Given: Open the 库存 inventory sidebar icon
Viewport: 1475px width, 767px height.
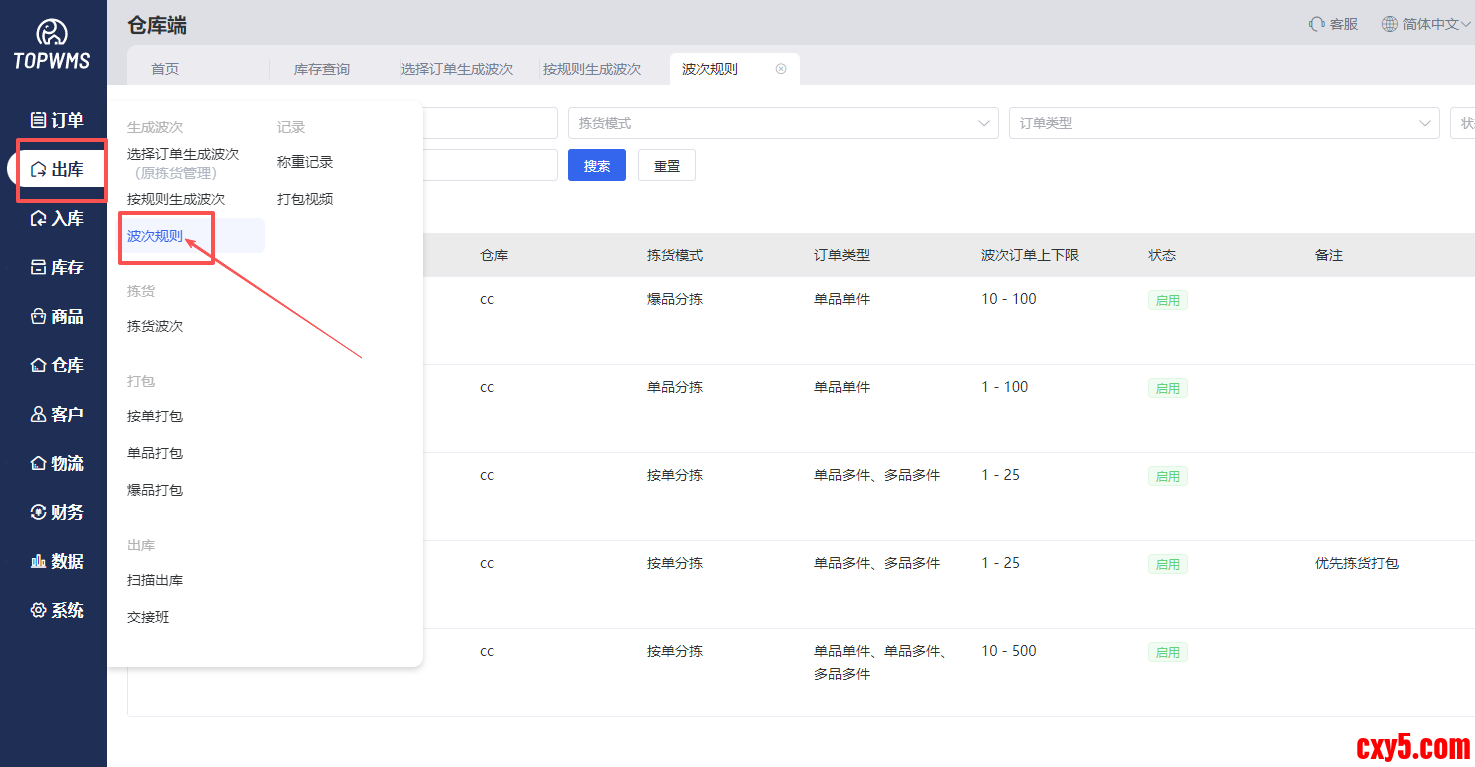Looking at the screenshot, I should click(39, 267).
